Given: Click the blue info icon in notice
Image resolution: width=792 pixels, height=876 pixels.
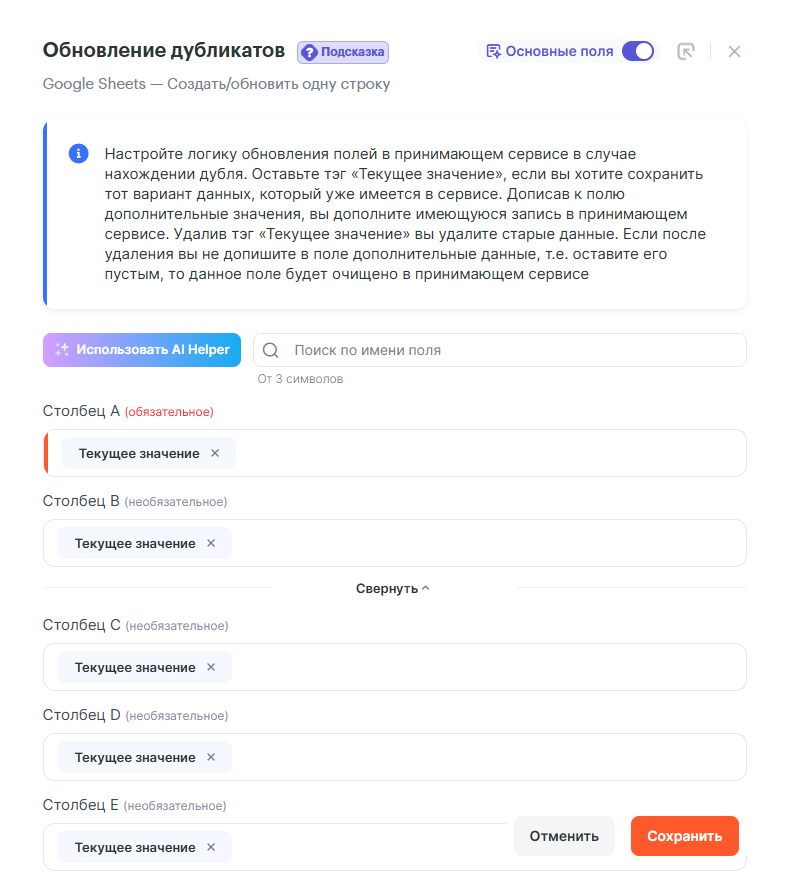Looking at the screenshot, I should (x=78, y=154).
